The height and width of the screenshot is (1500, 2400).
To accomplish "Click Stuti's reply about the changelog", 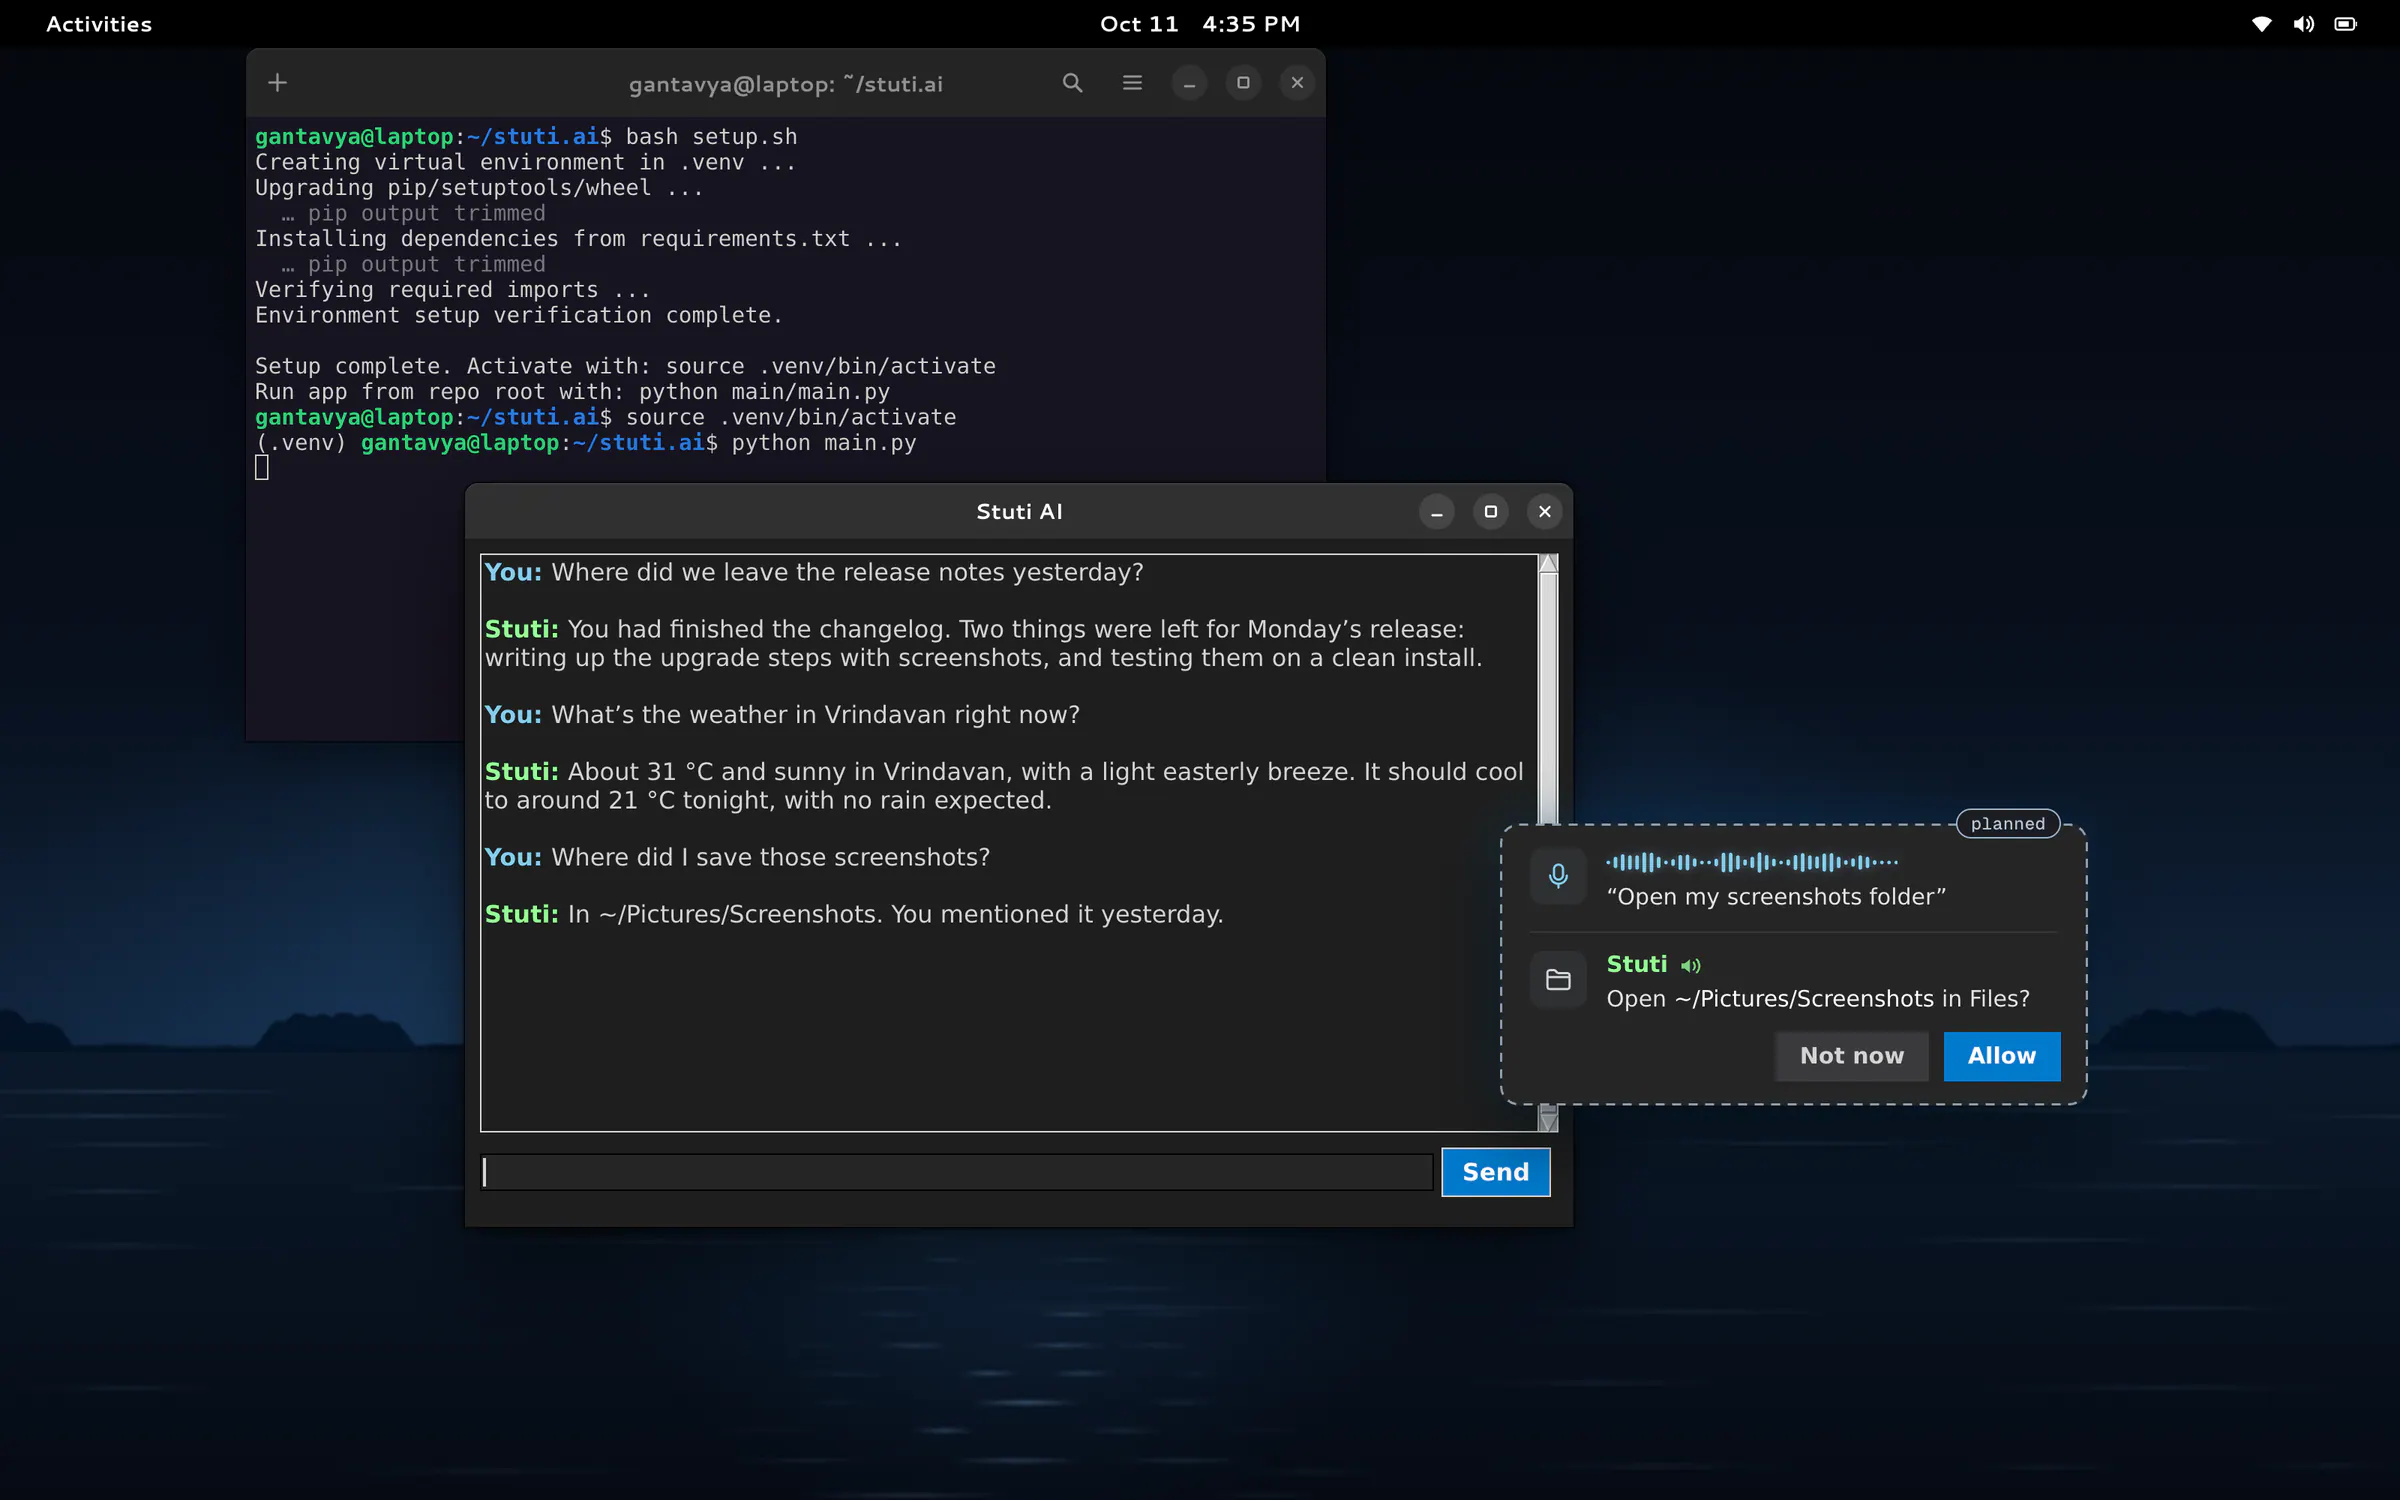I will tap(984, 644).
